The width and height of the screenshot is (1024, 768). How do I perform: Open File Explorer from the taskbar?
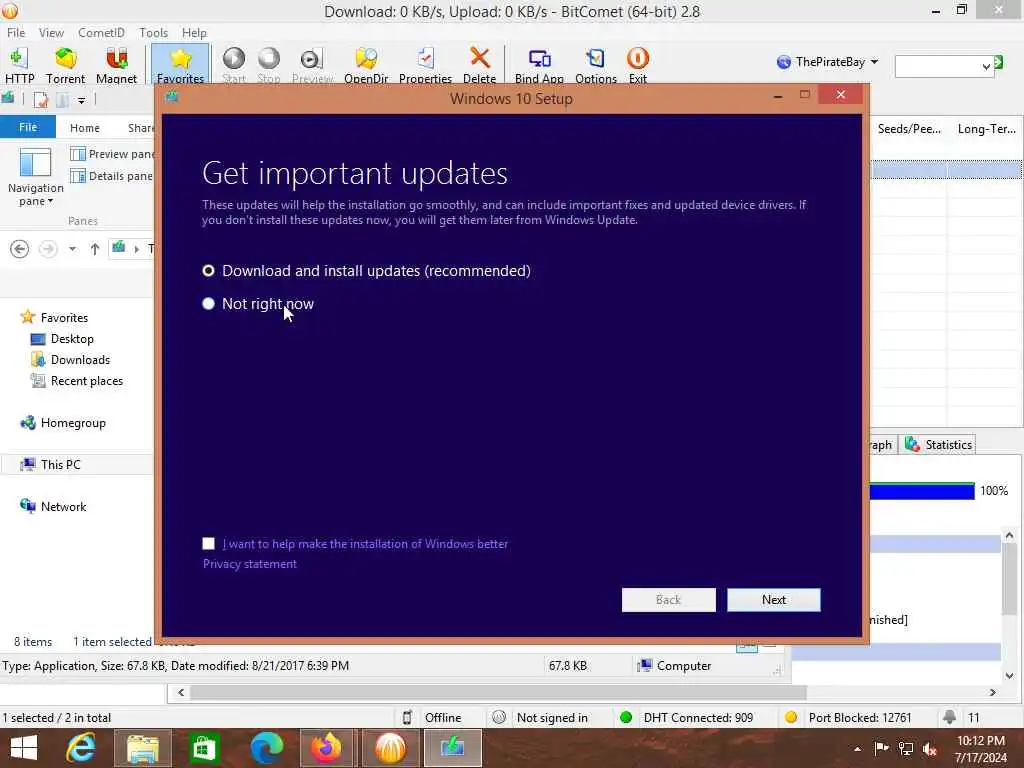(142, 748)
